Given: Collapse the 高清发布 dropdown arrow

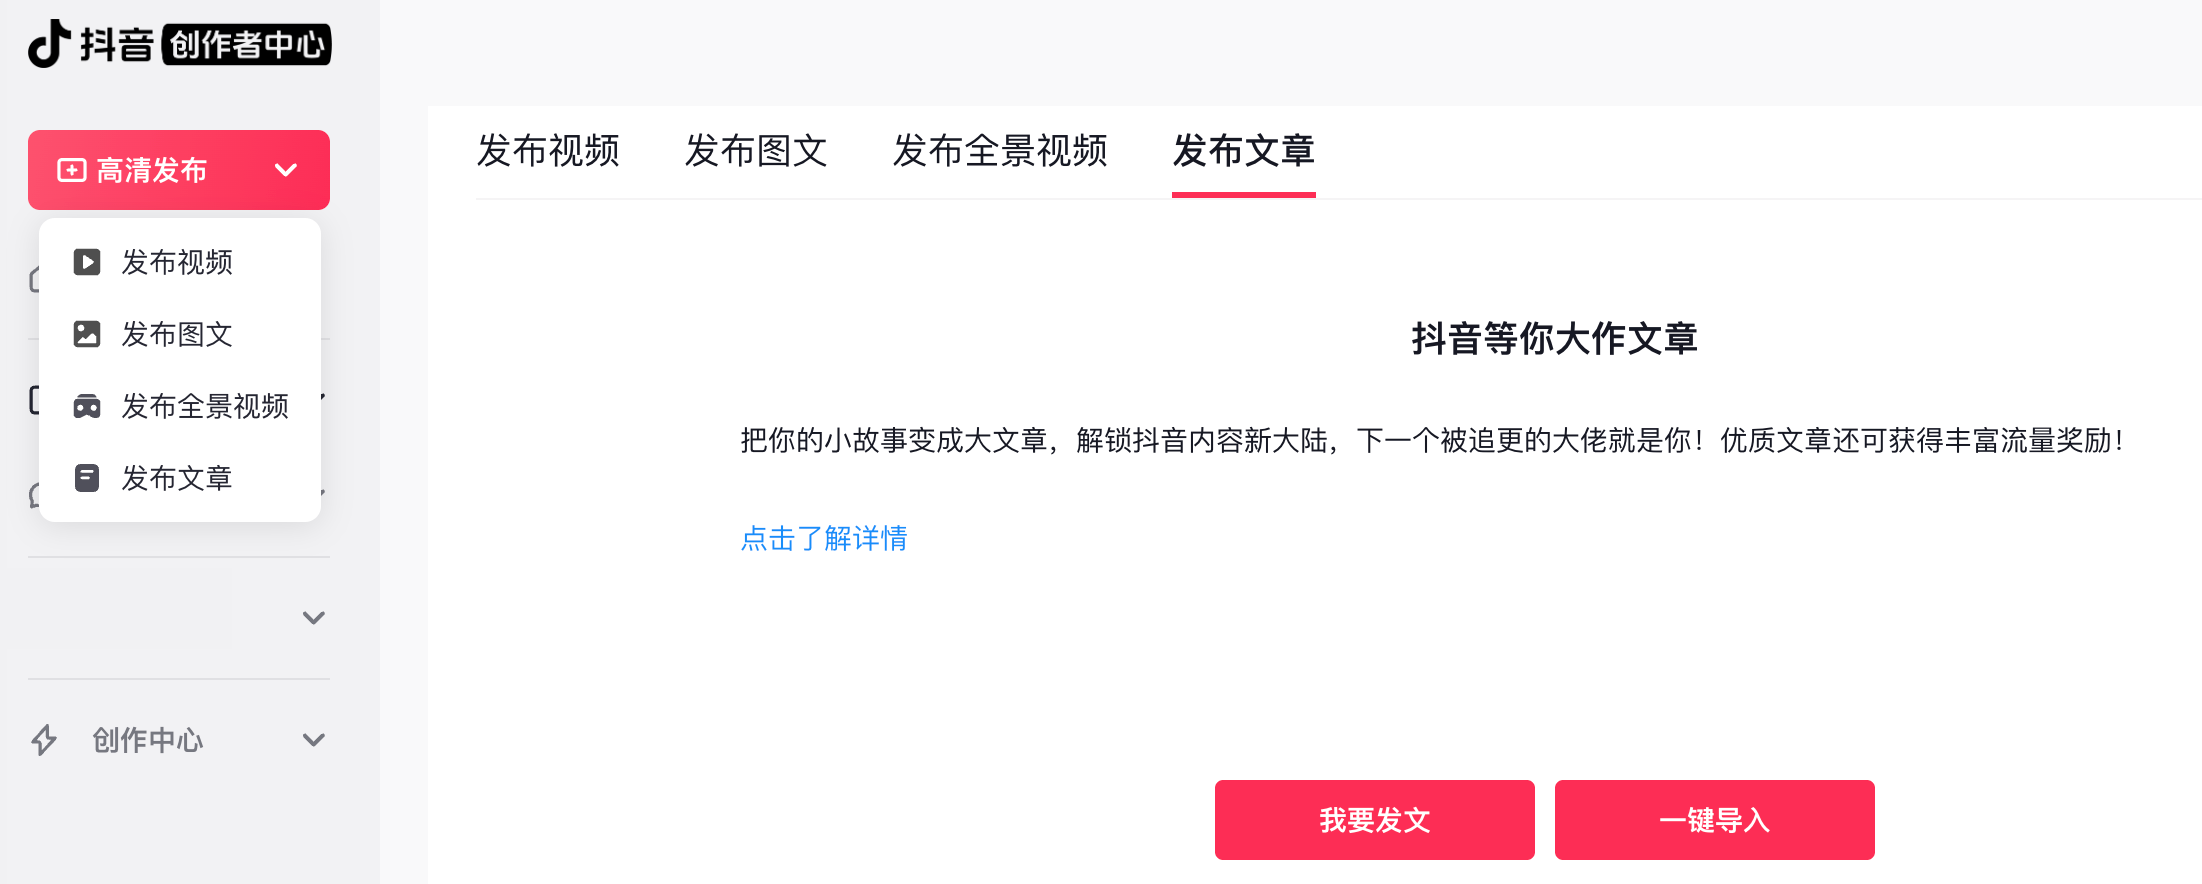Looking at the screenshot, I should (x=286, y=170).
